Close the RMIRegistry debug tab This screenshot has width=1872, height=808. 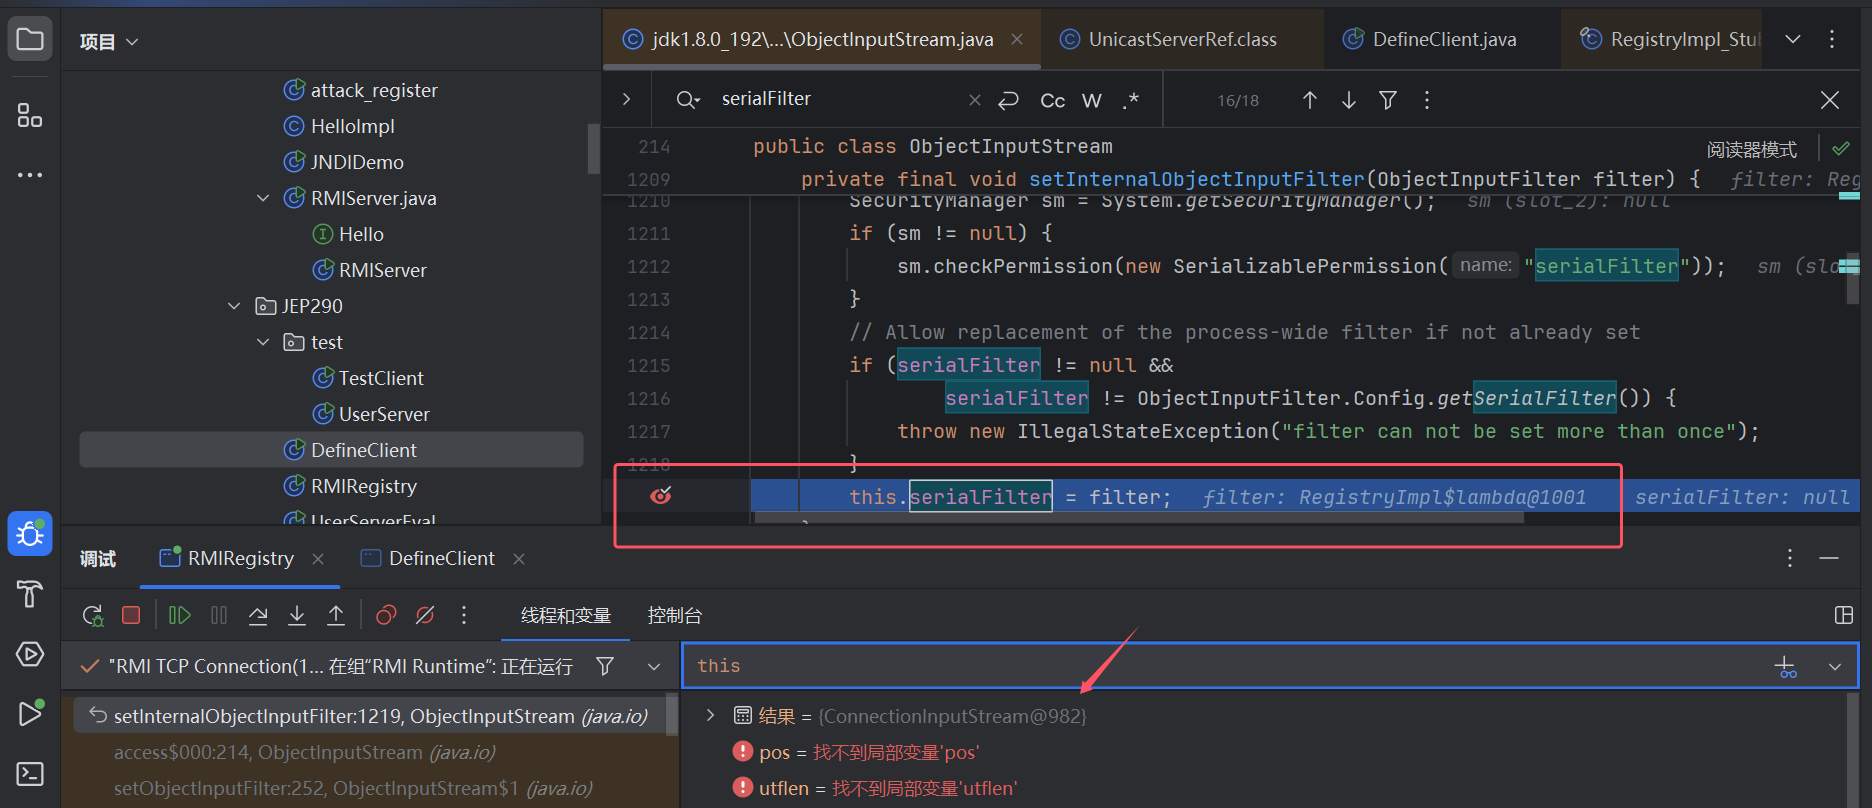pyautogui.click(x=318, y=558)
